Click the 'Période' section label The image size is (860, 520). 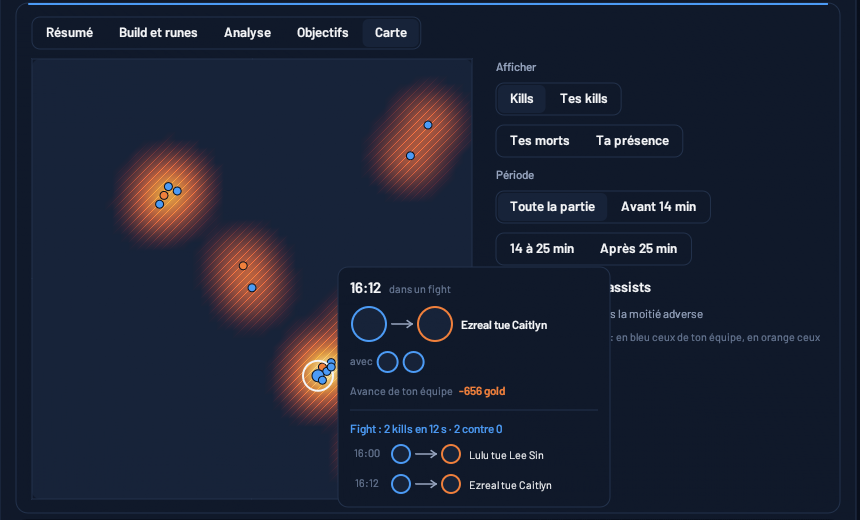coord(515,176)
